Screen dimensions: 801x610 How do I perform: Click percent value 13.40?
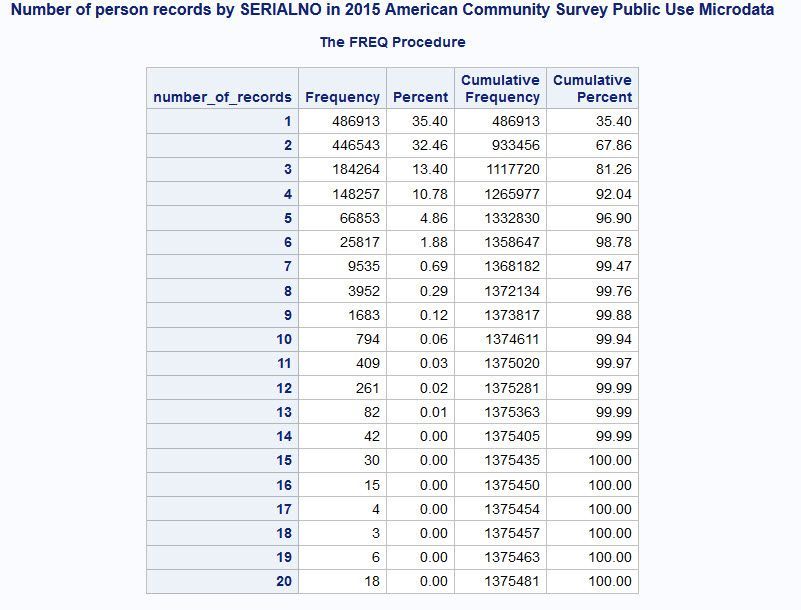point(430,169)
